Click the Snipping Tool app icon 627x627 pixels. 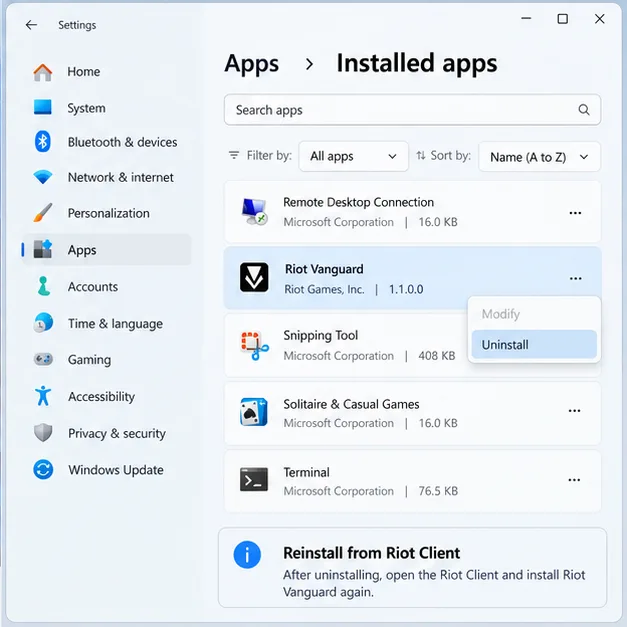pos(255,346)
